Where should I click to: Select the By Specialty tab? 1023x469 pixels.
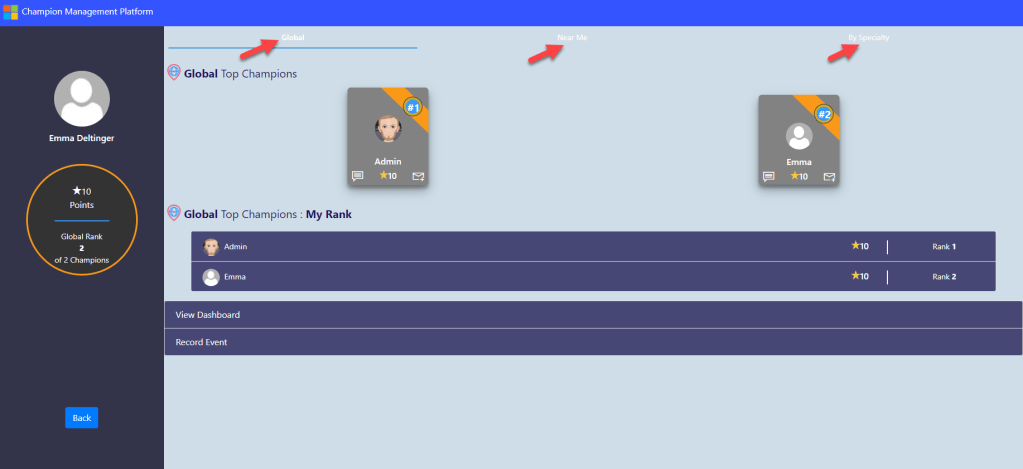pos(868,38)
